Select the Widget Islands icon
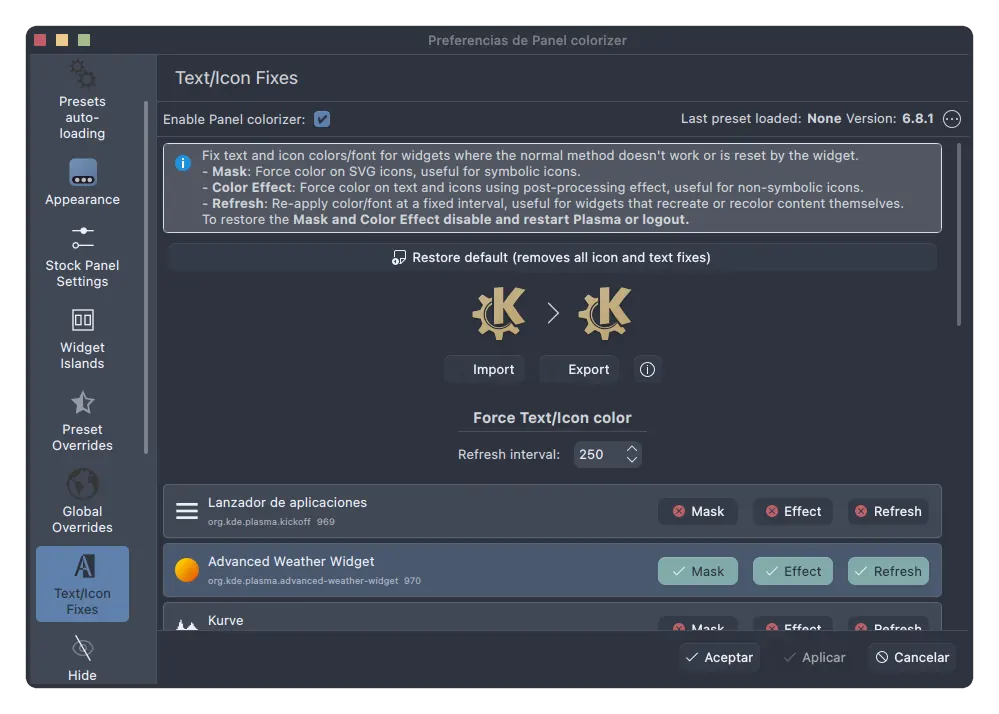 click(x=83, y=320)
